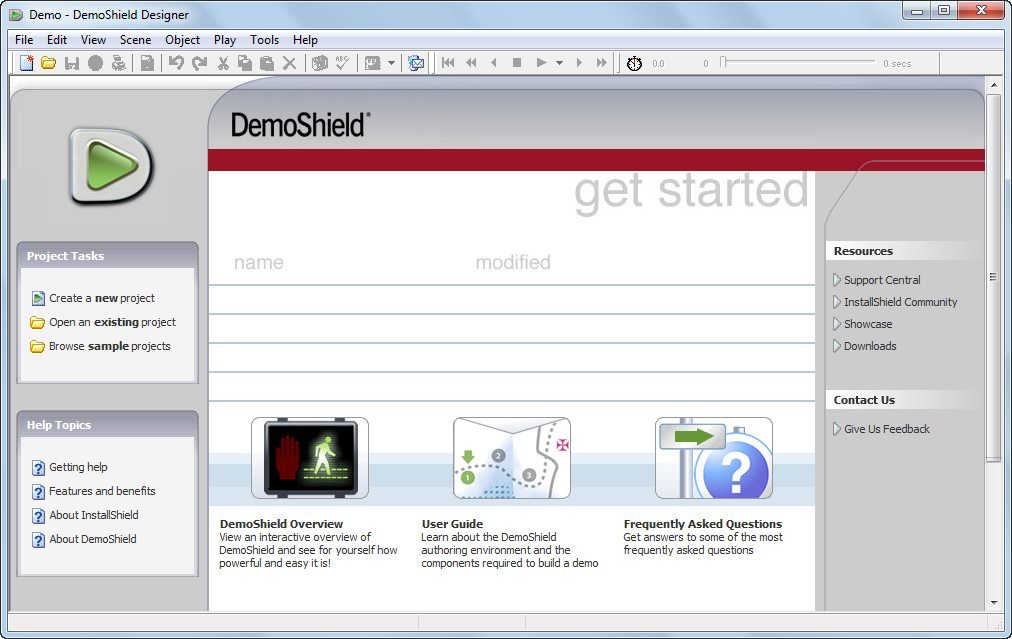Click the Redo arrow icon

tap(199, 63)
